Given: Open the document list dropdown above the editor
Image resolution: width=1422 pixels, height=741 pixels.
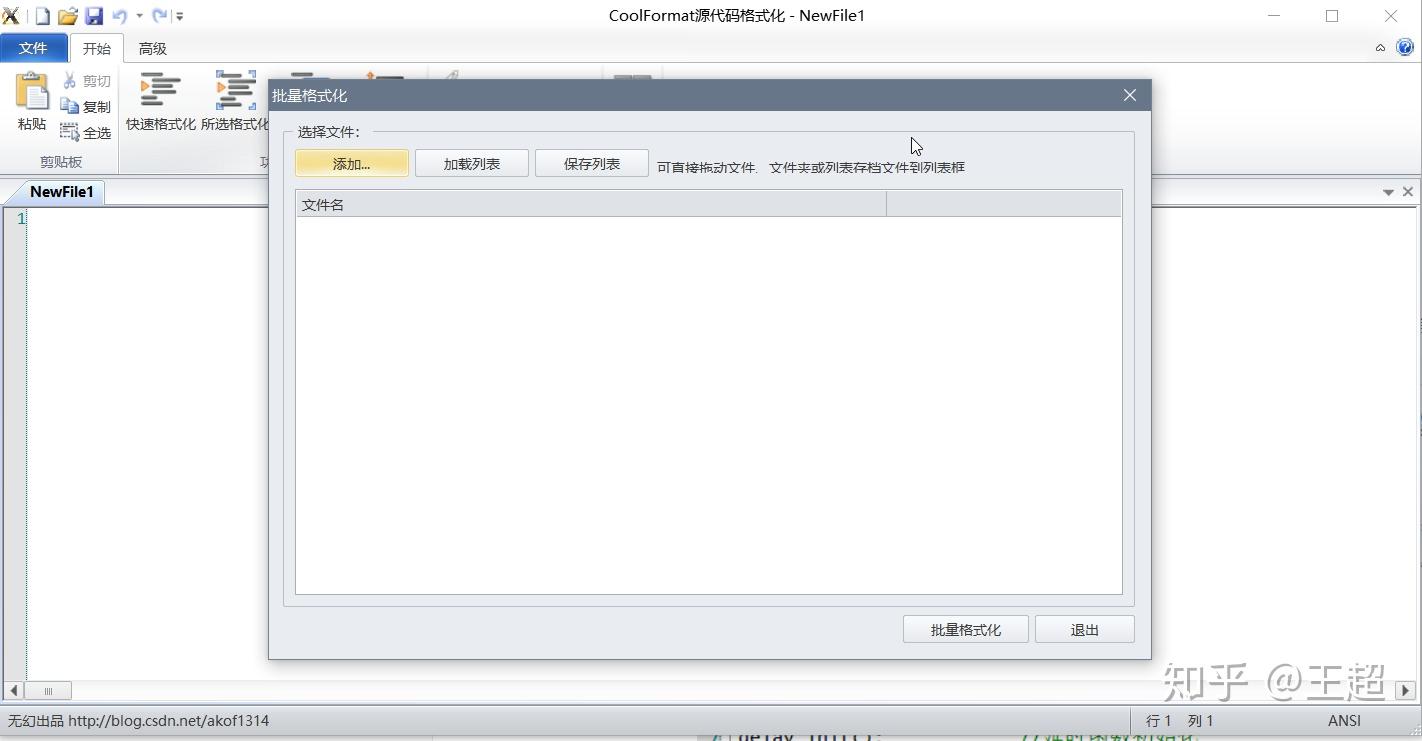Looking at the screenshot, I should [1388, 191].
